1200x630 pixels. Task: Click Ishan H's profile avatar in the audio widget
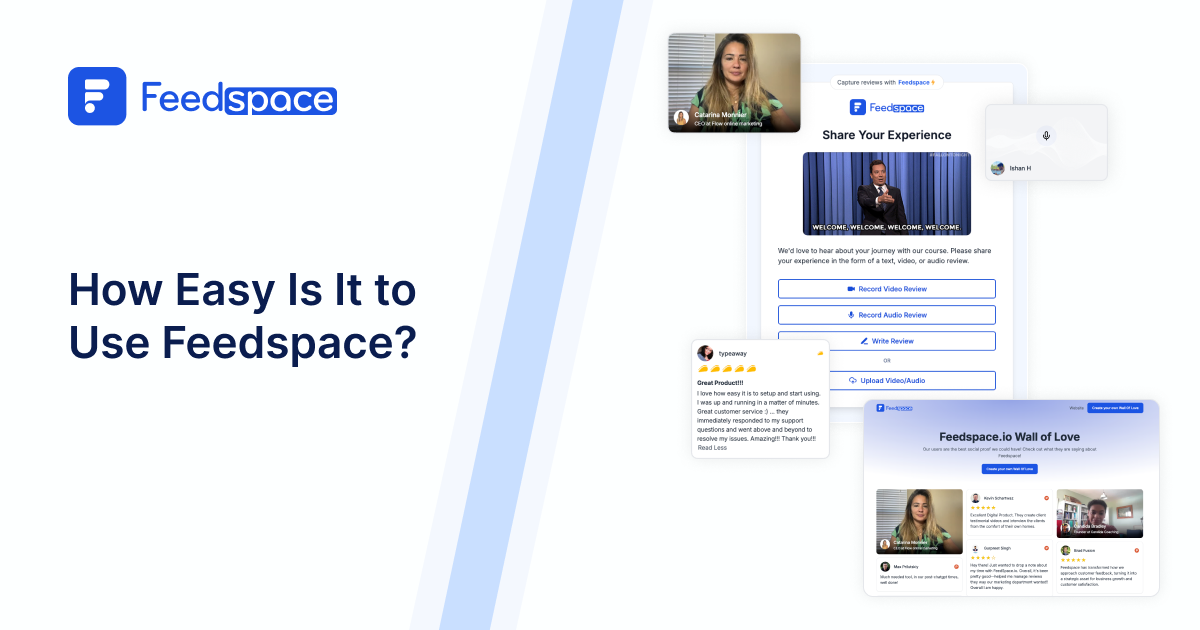tap(998, 168)
